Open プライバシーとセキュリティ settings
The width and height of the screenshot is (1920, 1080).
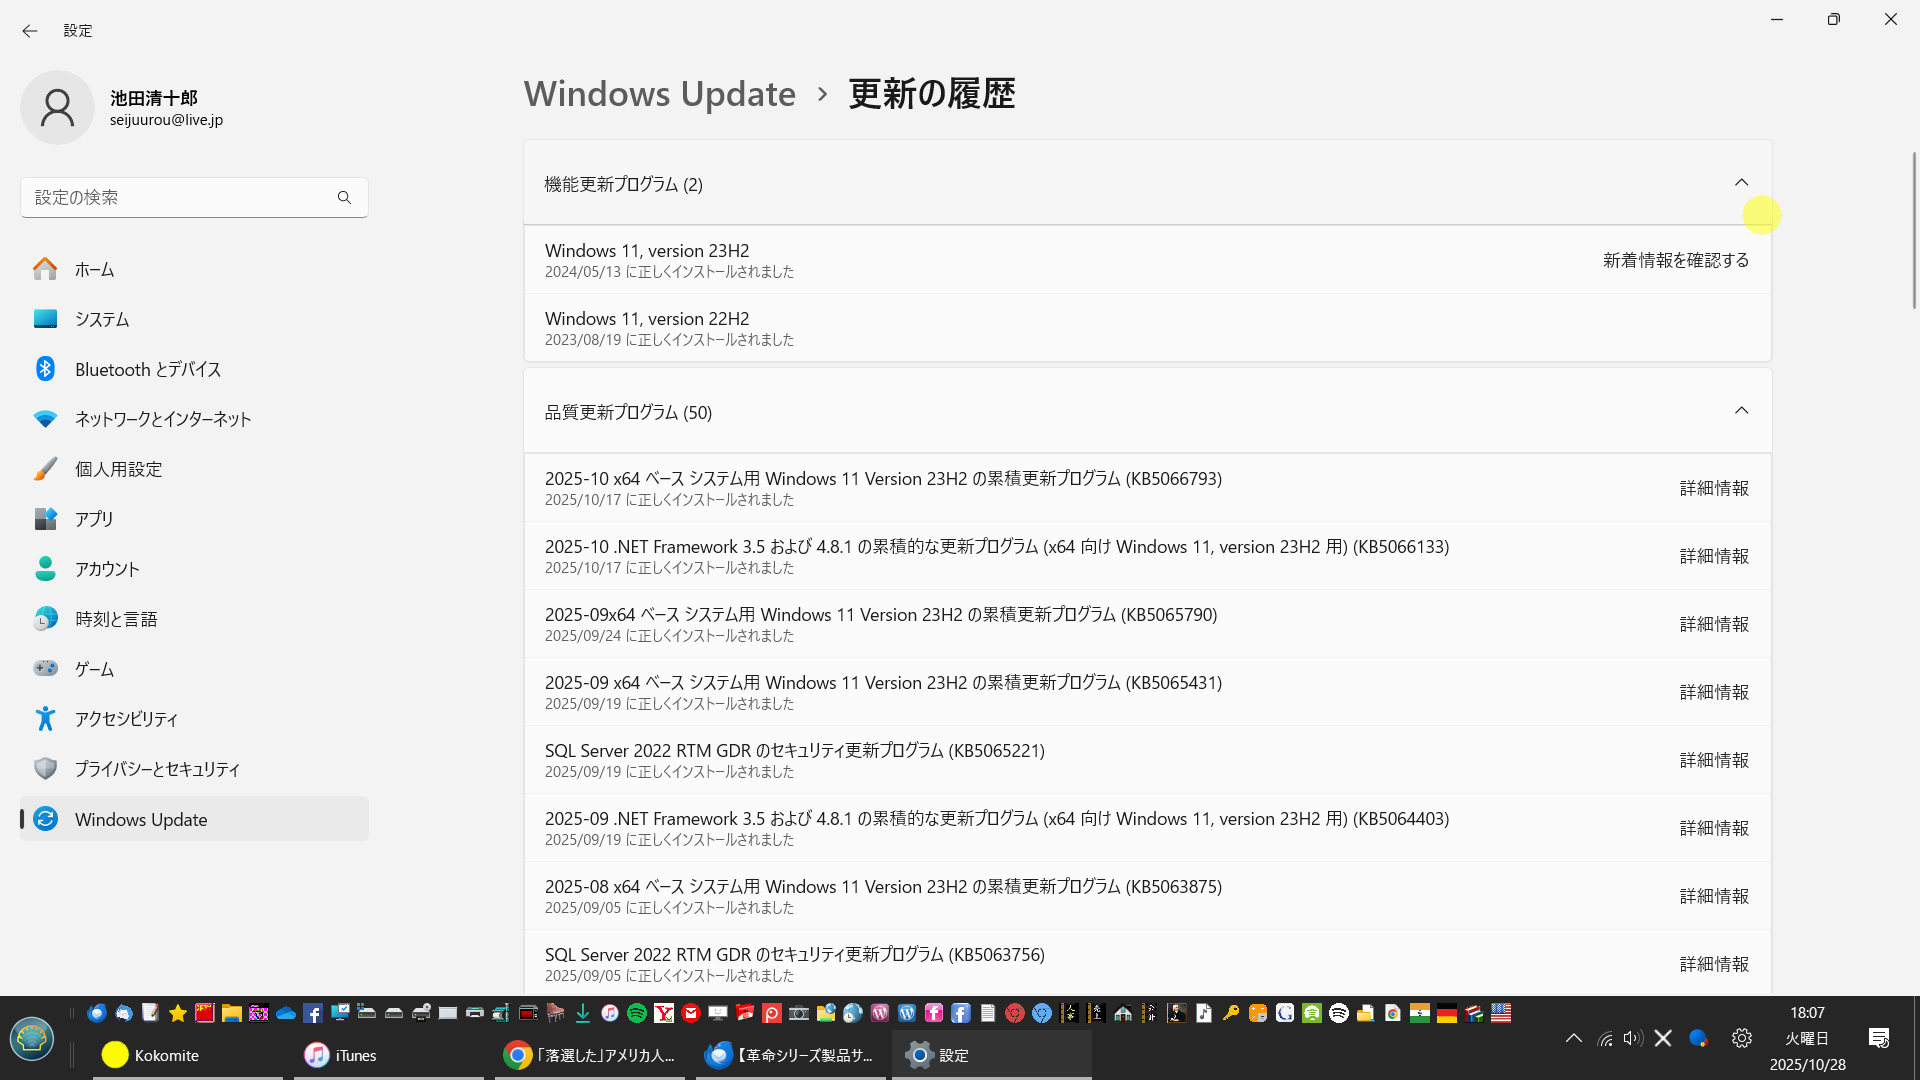[x=194, y=769]
